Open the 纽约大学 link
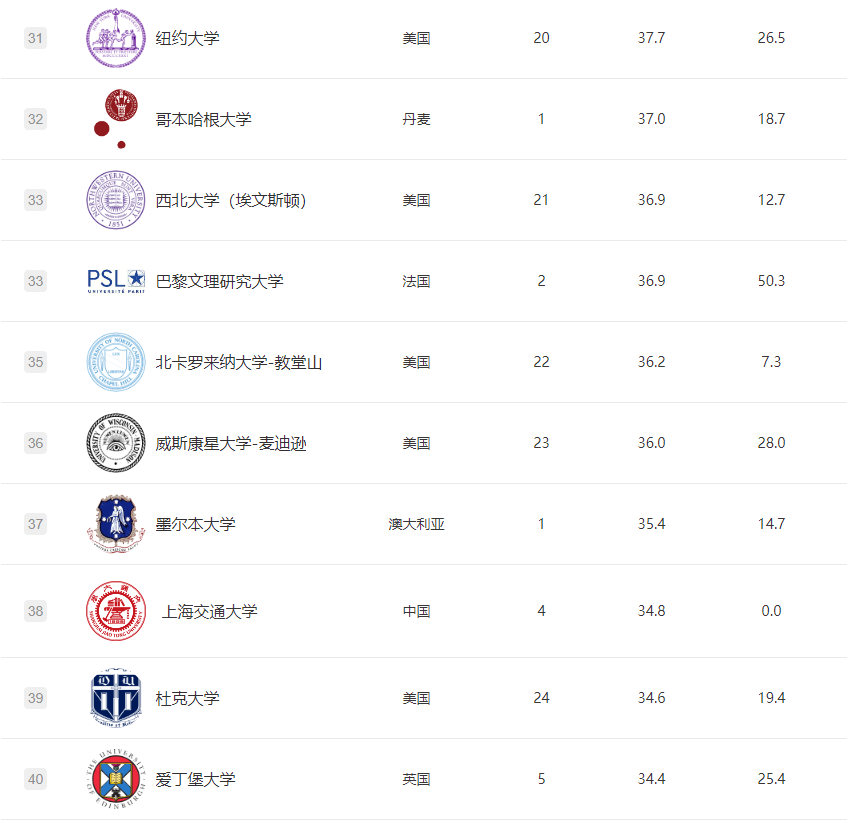850x823 pixels. (187, 39)
